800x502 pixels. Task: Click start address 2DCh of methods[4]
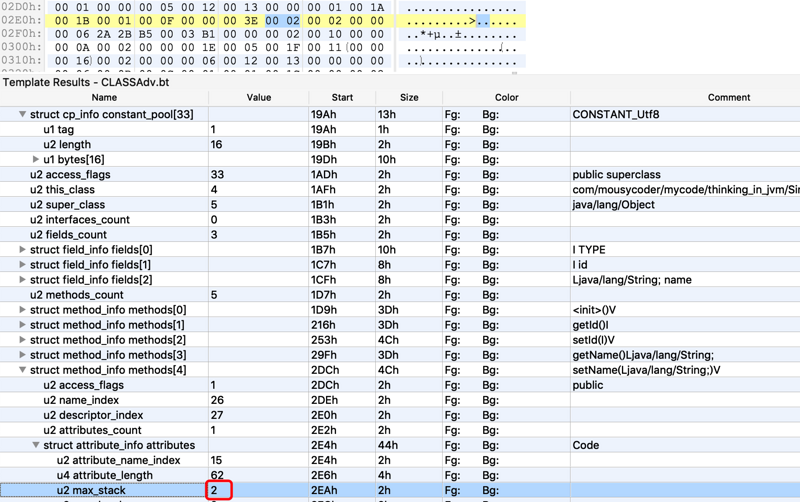pyautogui.click(x=325, y=370)
